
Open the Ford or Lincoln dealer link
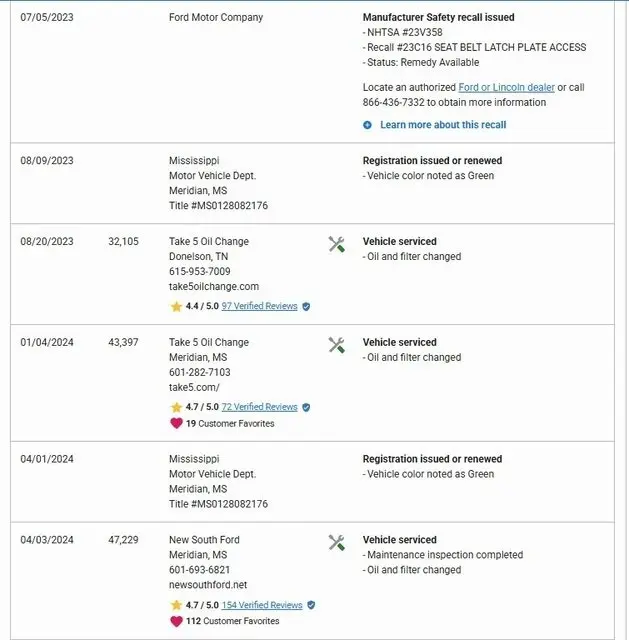[x=506, y=87]
